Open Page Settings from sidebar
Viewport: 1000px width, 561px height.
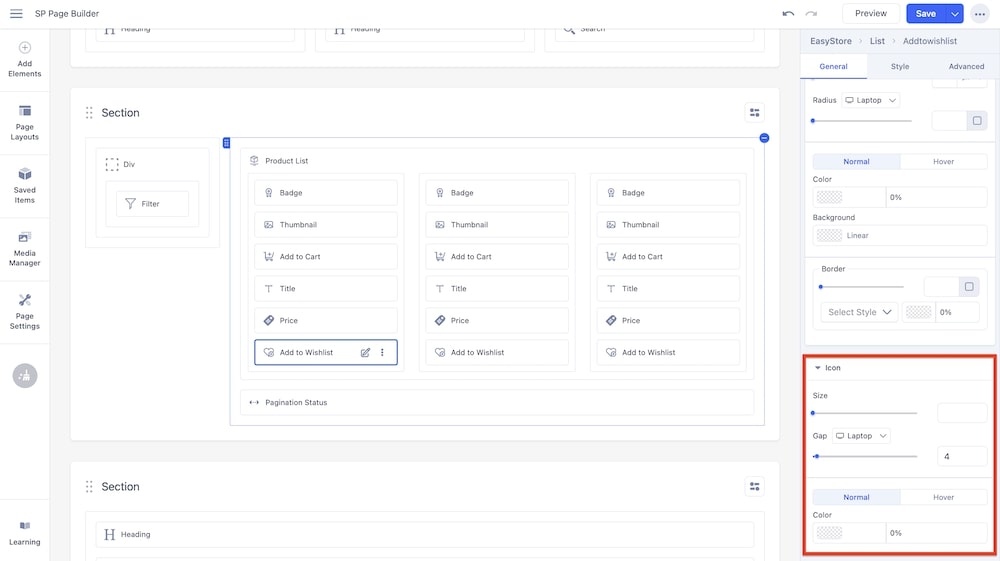tap(25, 311)
